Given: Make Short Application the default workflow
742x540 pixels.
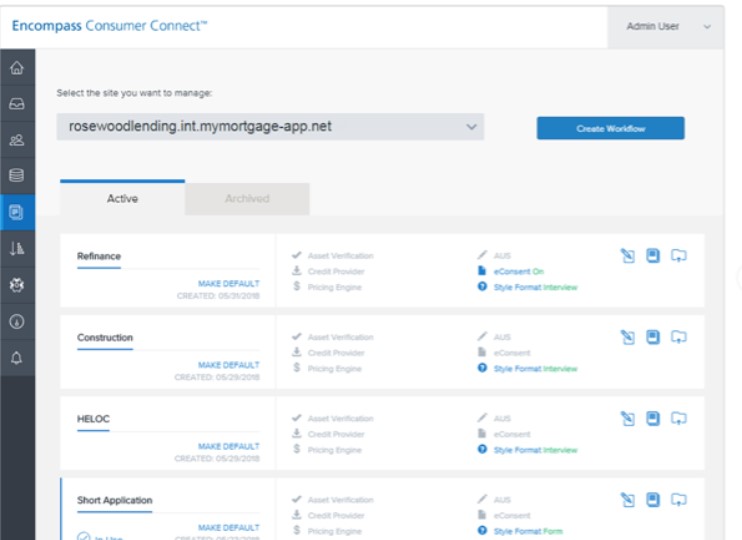Looking at the screenshot, I should pos(229,527).
